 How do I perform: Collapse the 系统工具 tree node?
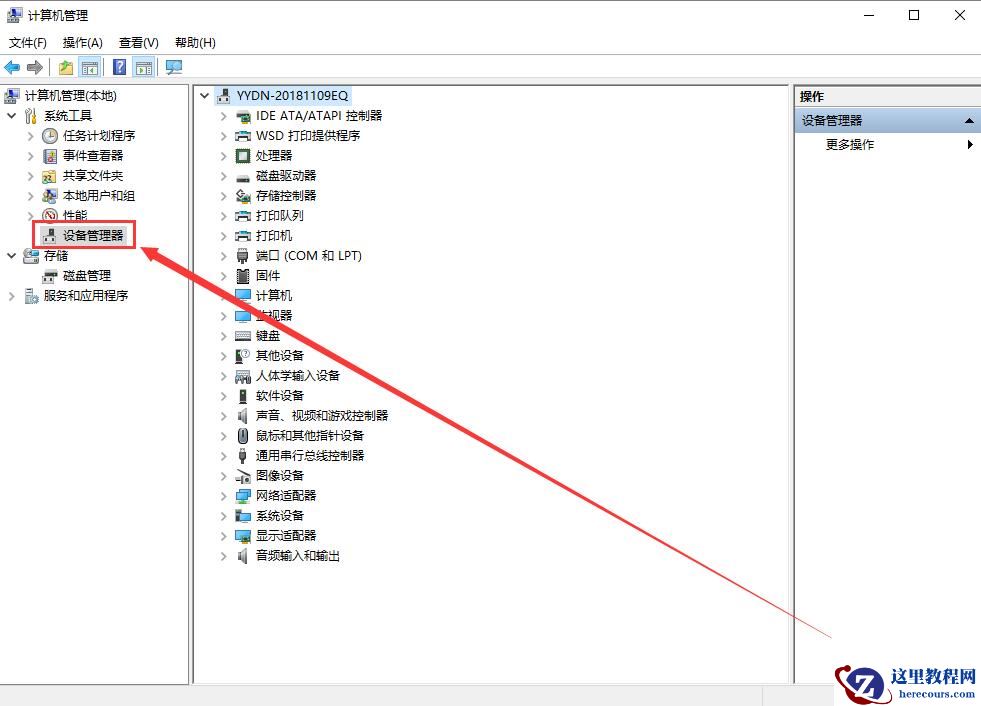pyautogui.click(x=11, y=116)
